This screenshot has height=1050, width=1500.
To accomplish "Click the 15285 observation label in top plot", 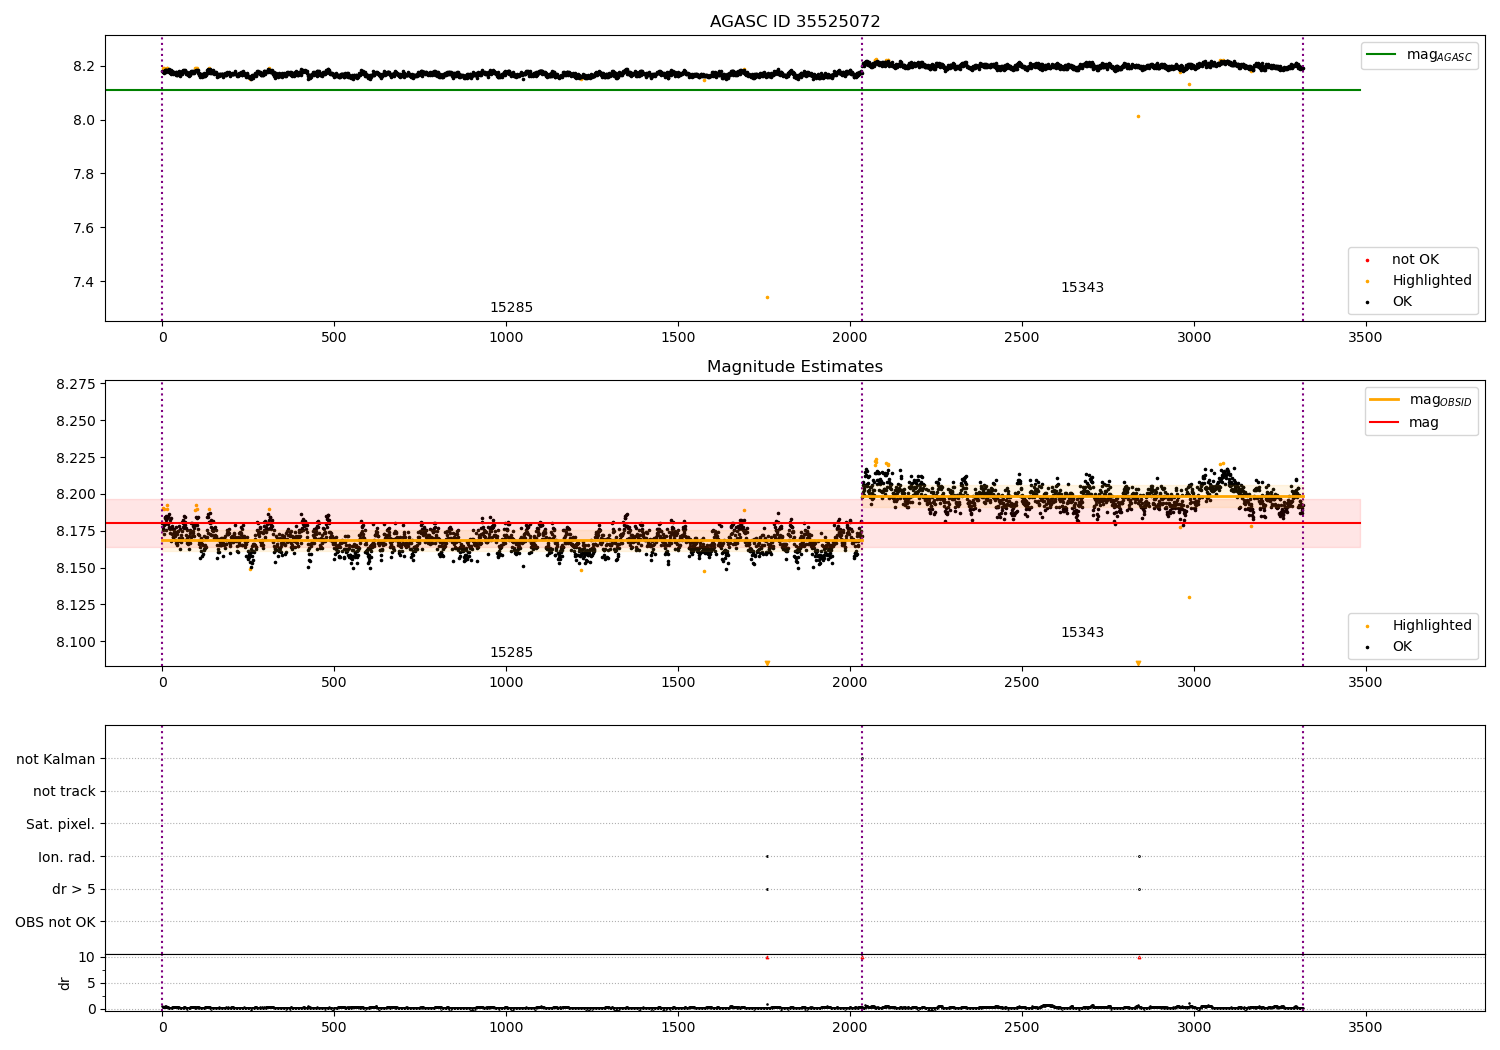I will pyautogui.click(x=511, y=308).
